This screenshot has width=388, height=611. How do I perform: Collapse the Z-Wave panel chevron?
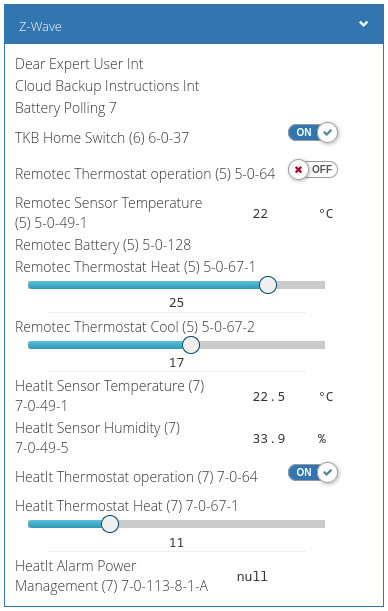click(363, 24)
